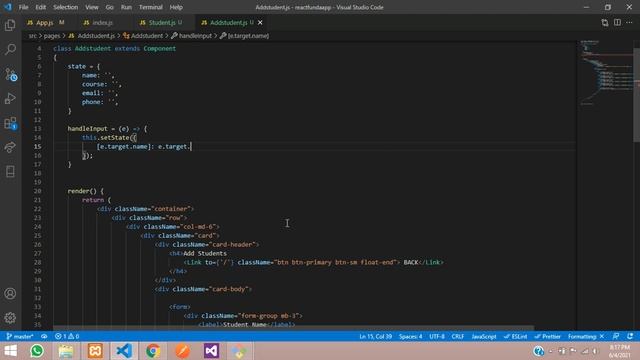Click the handleInput breadcrumb
This screenshot has width=640, height=360.
coord(191,36)
